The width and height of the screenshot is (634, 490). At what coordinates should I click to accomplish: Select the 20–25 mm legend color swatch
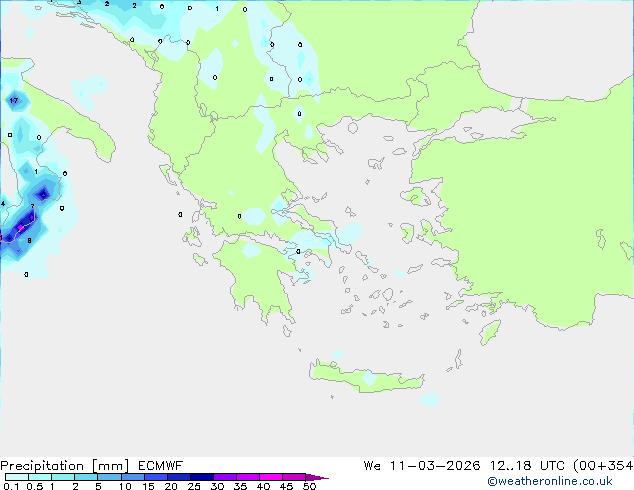tap(178, 477)
